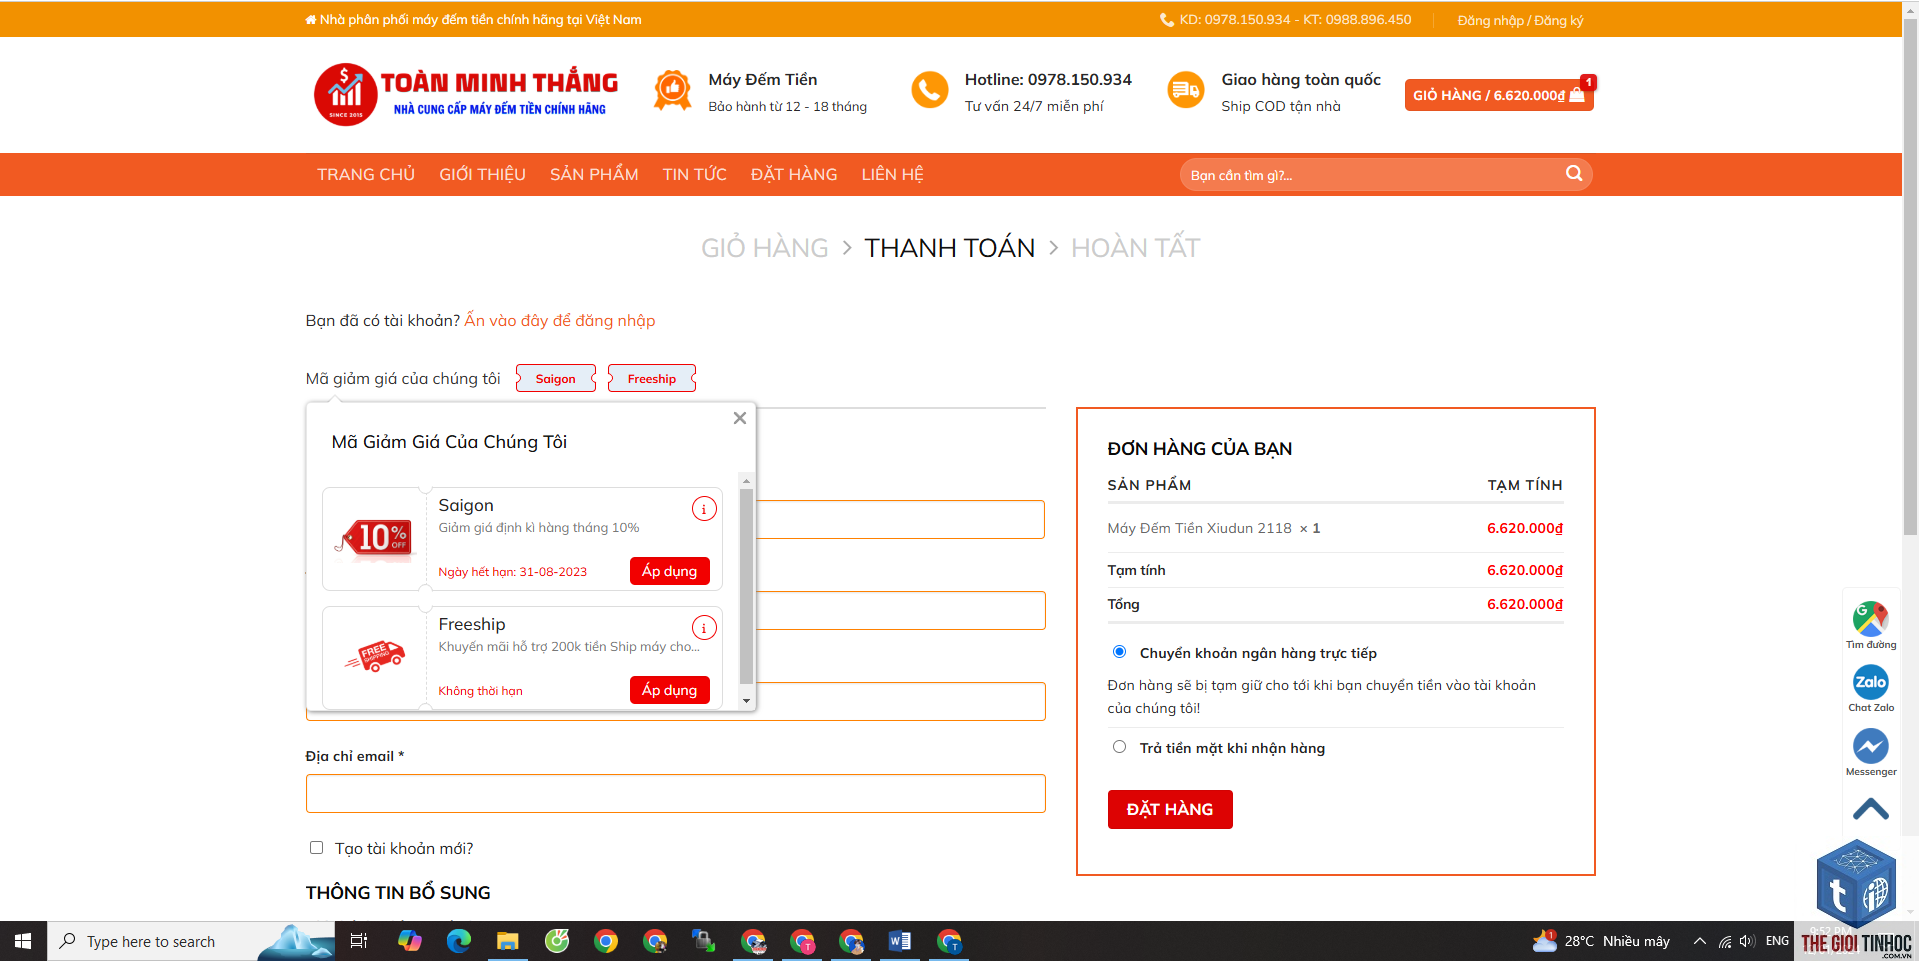The image size is (1919, 961).
Task: Click the Máy Đếm Tiền Xiudun 2118 item
Action: [x=1200, y=528]
